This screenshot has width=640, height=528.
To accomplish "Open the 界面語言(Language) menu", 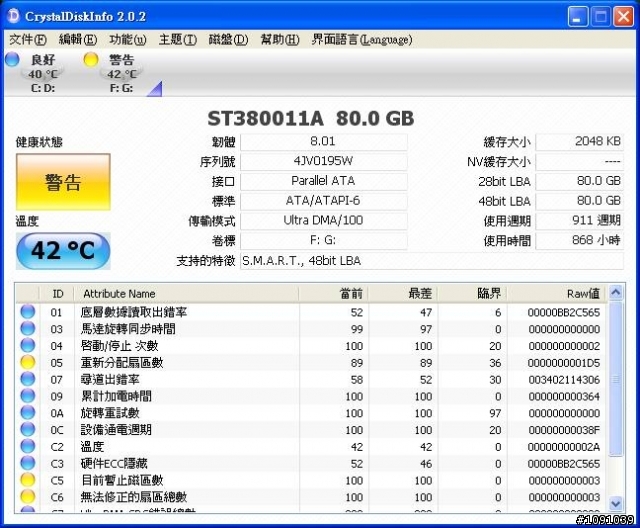I will coord(362,40).
